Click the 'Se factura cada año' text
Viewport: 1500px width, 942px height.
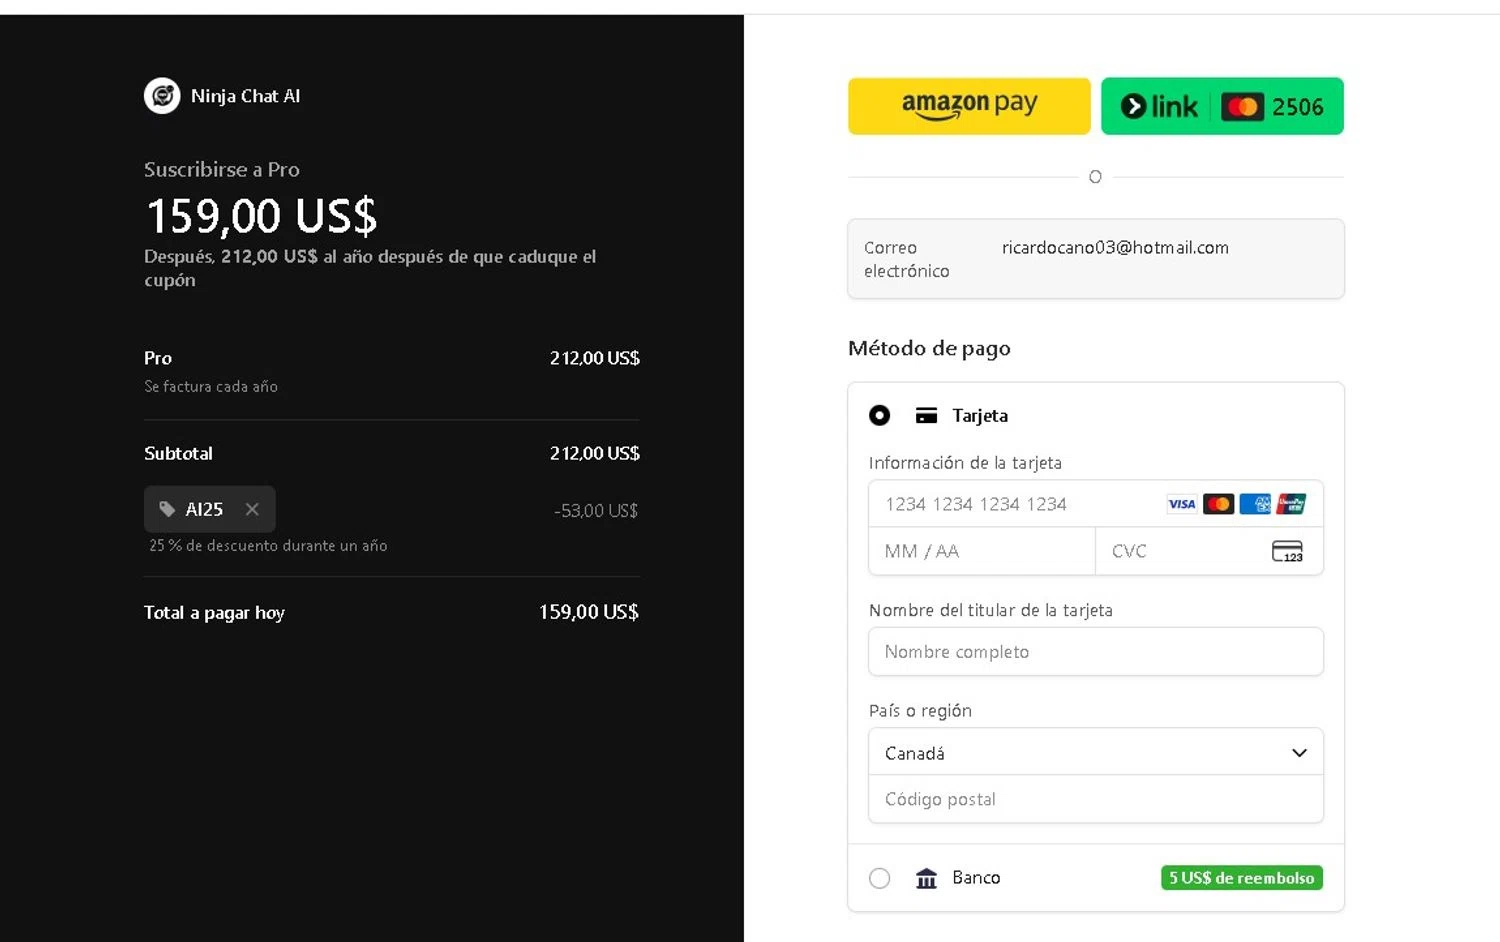click(x=211, y=386)
